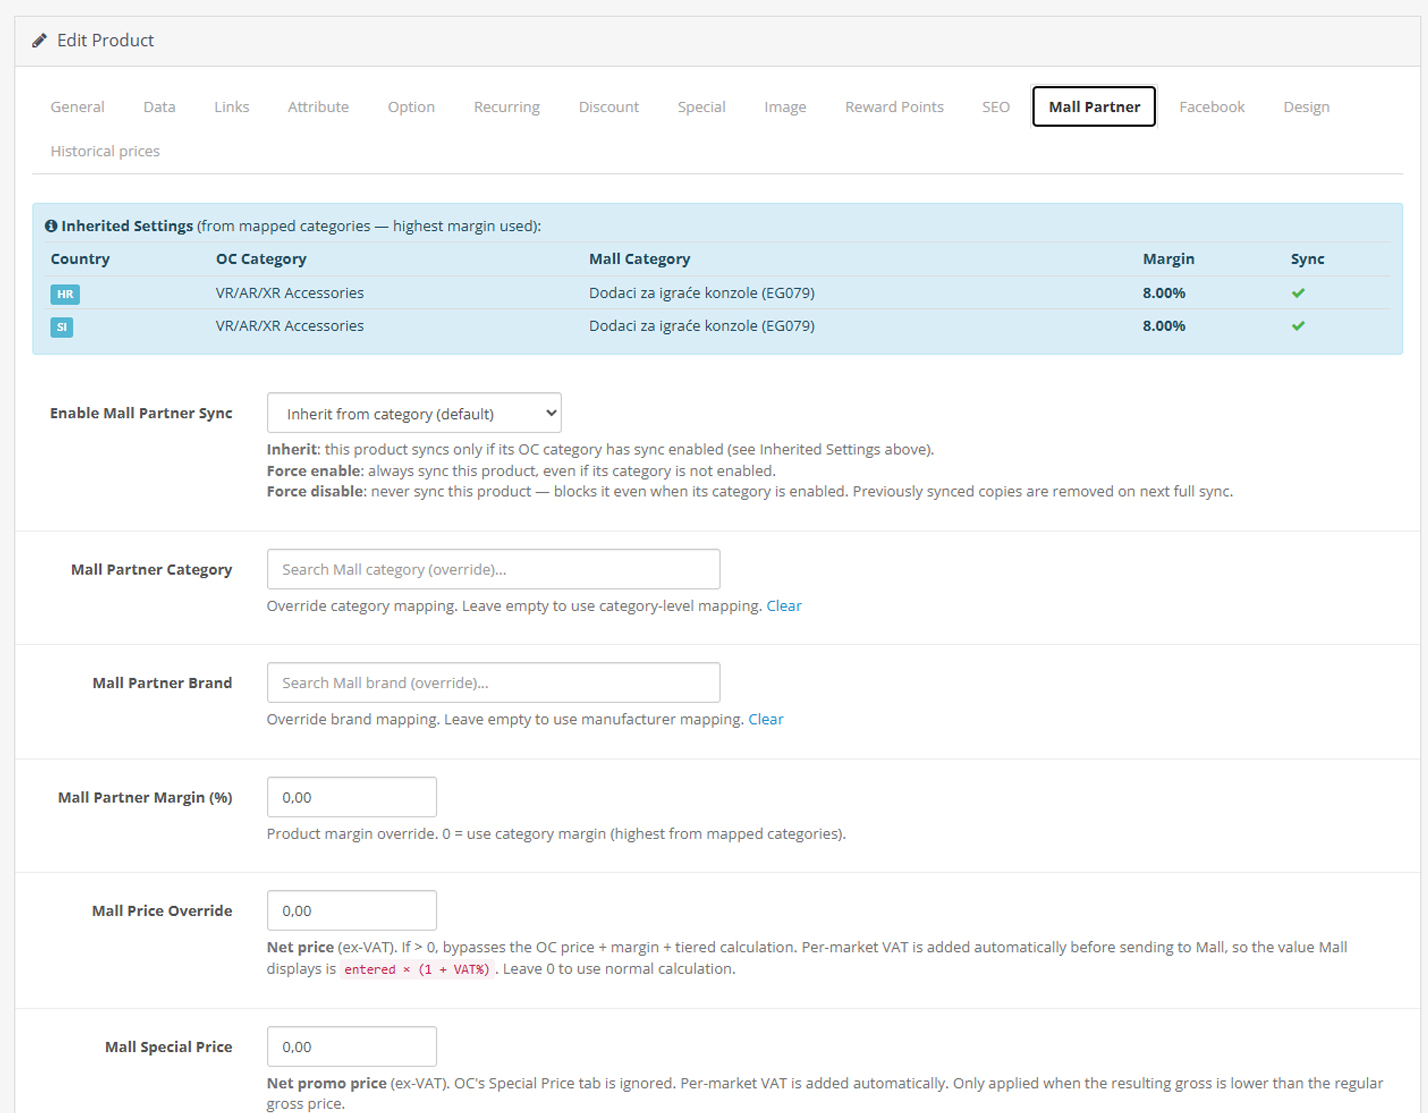Click the Mall Special Price label

click(168, 1046)
